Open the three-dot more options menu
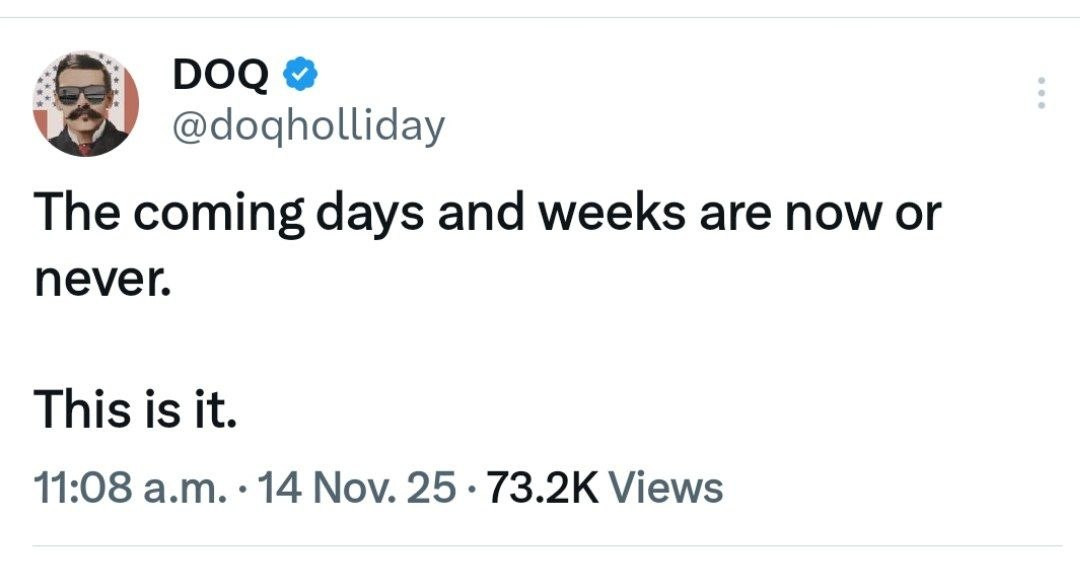 pyautogui.click(x=1041, y=93)
